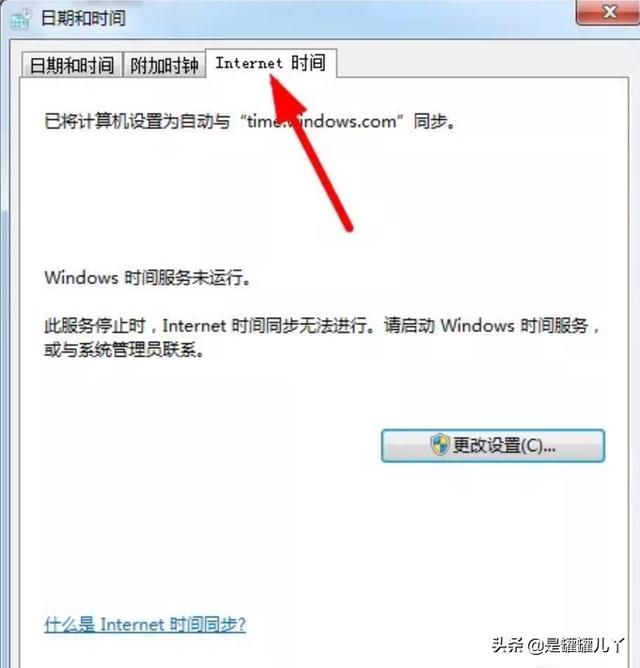Viewport: 640px width, 668px height.
Task: Click the time.windows.com server name text
Action: [322, 122]
